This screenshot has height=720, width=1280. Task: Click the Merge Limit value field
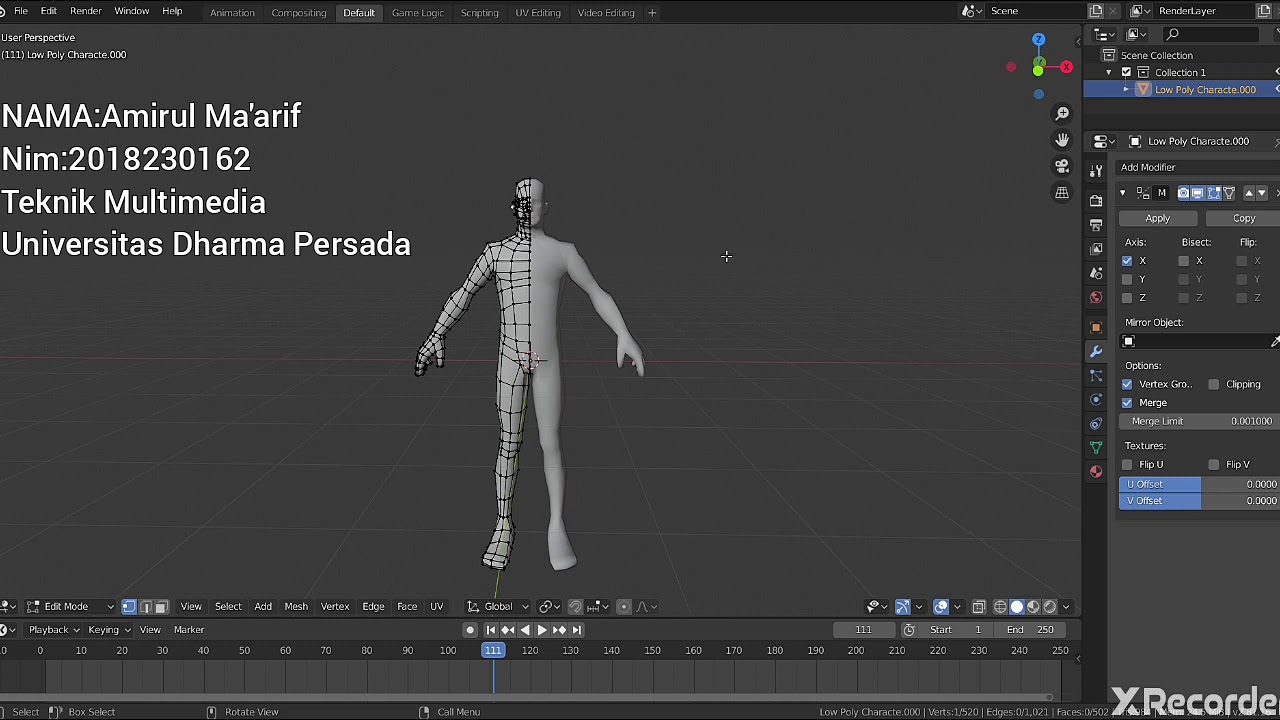pos(1199,422)
